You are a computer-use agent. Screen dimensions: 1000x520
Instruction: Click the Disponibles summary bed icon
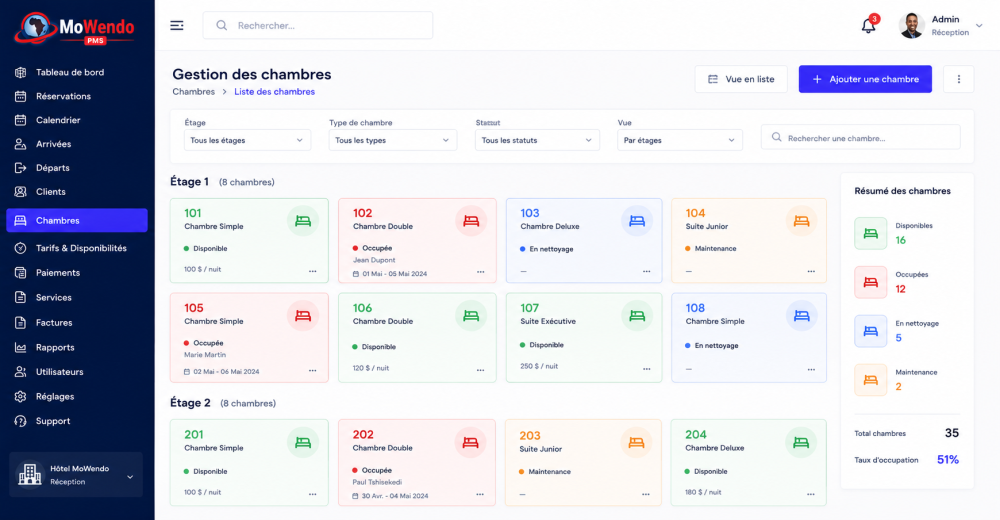(x=871, y=234)
